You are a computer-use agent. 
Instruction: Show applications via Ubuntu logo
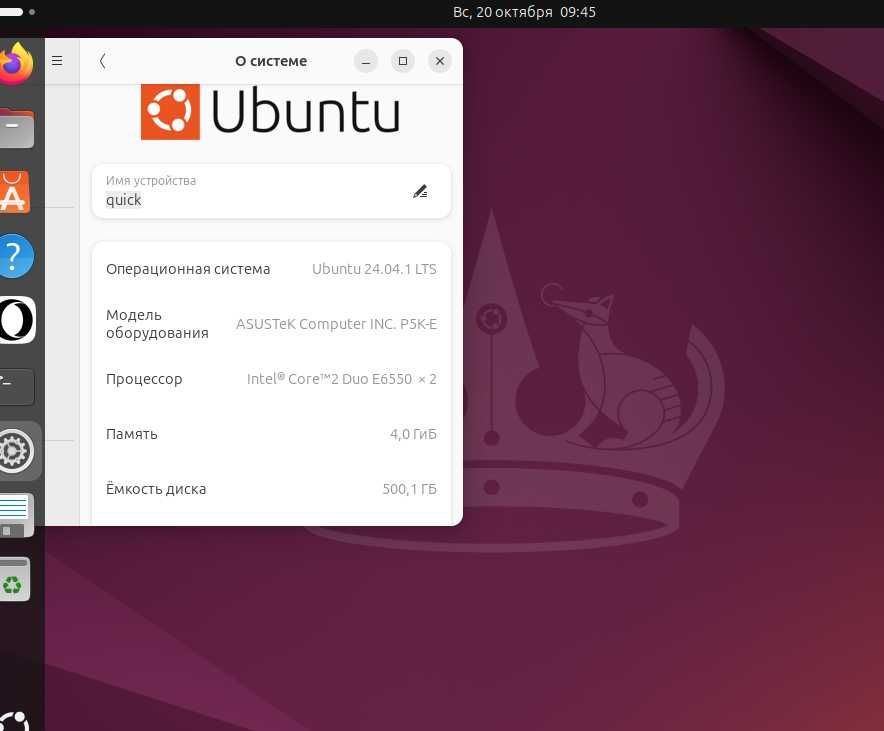(x=15, y=721)
